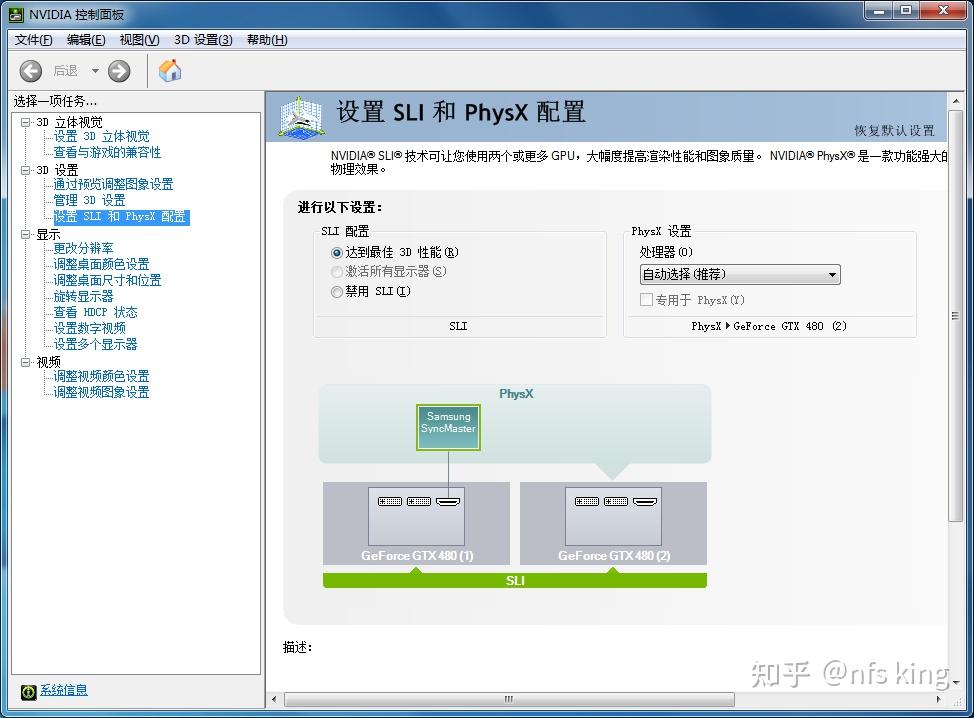Image resolution: width=974 pixels, height=718 pixels.
Task: Collapse the 显示 tree node
Action: (x=25, y=234)
